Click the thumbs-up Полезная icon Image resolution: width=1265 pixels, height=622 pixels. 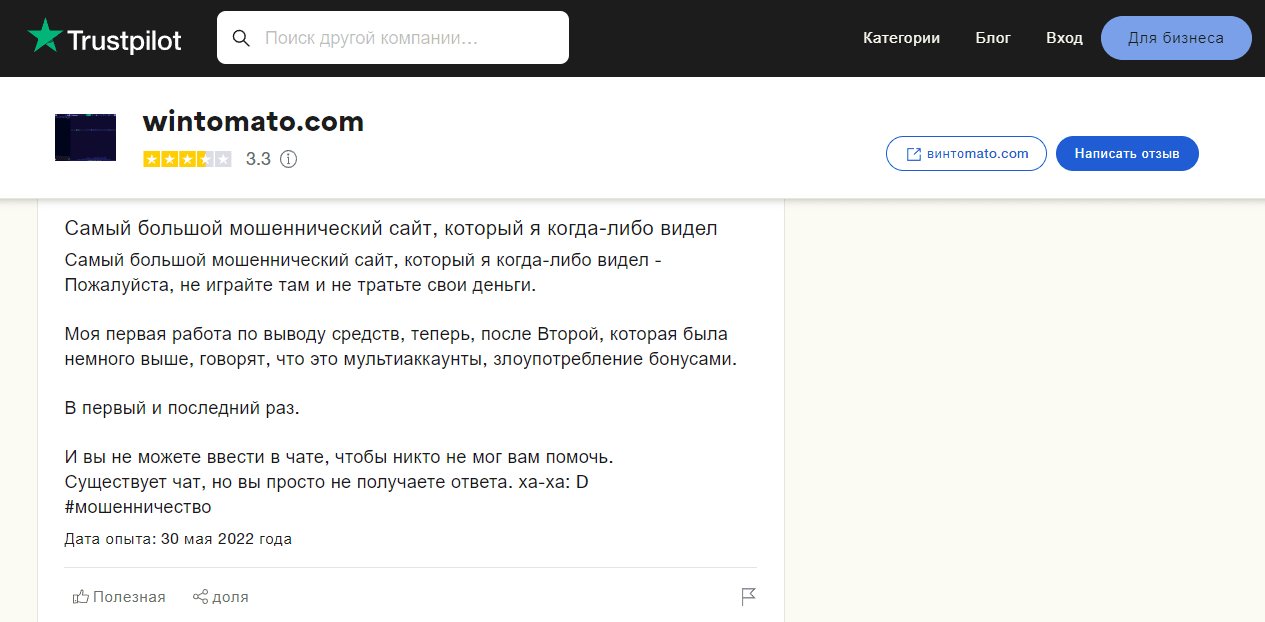coord(81,597)
